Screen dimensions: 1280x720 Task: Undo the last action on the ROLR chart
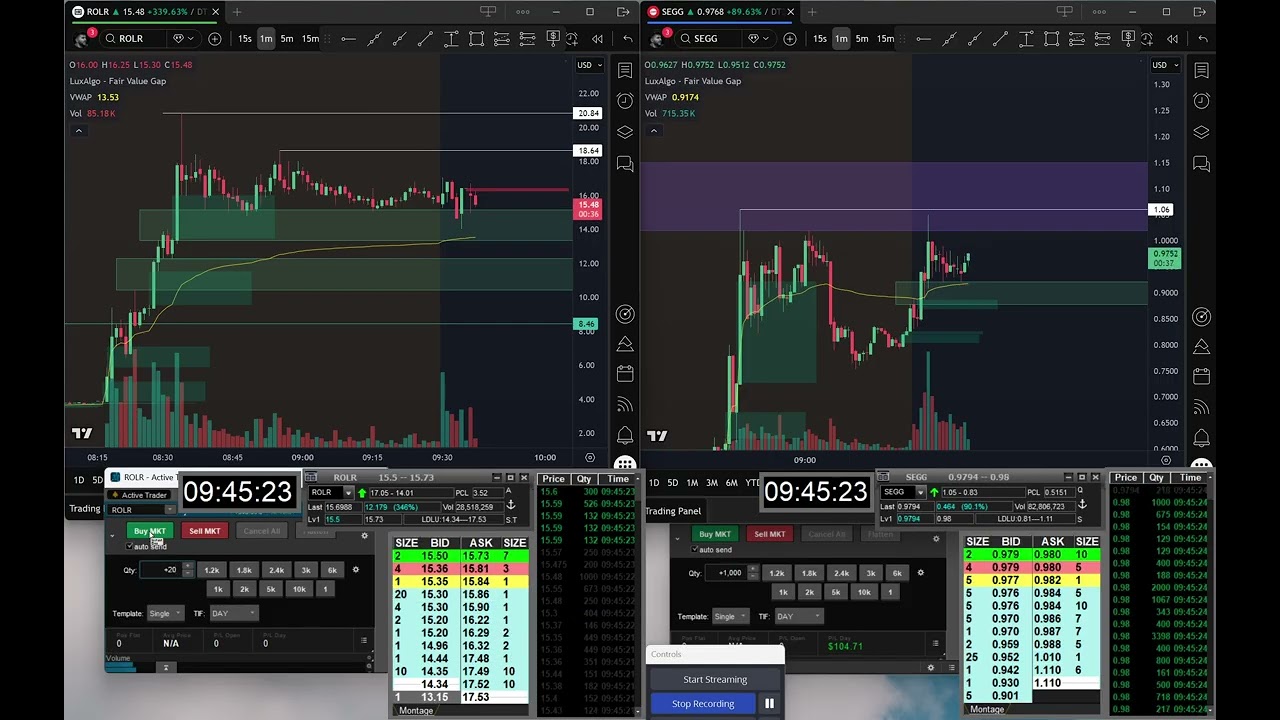[x=627, y=38]
